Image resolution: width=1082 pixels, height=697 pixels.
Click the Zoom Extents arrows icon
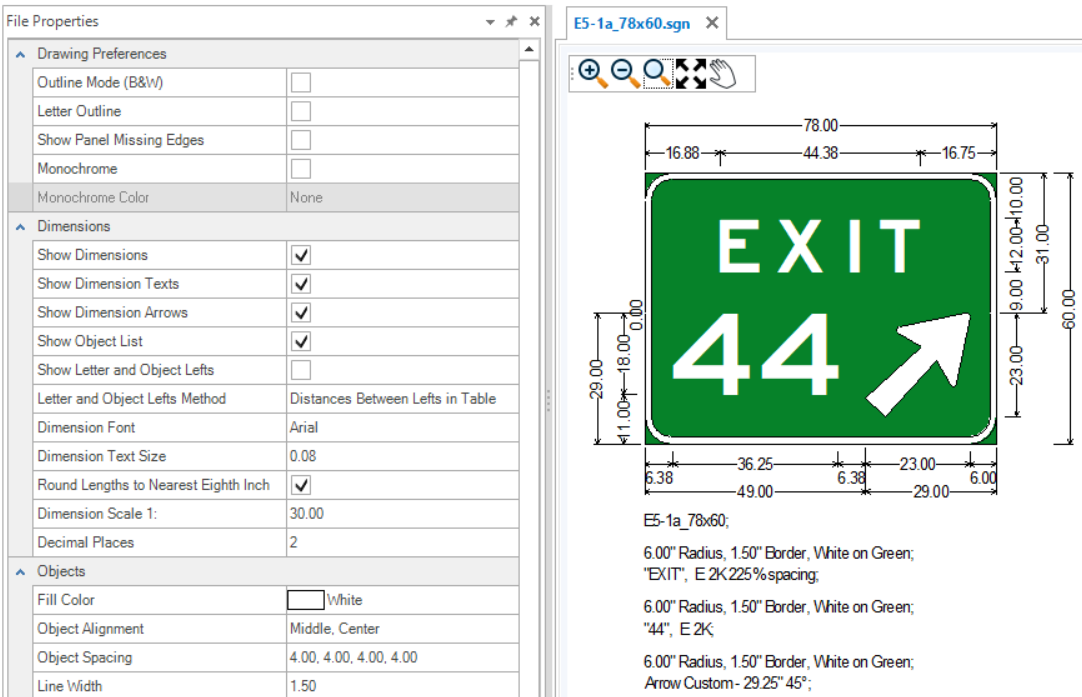pos(691,73)
